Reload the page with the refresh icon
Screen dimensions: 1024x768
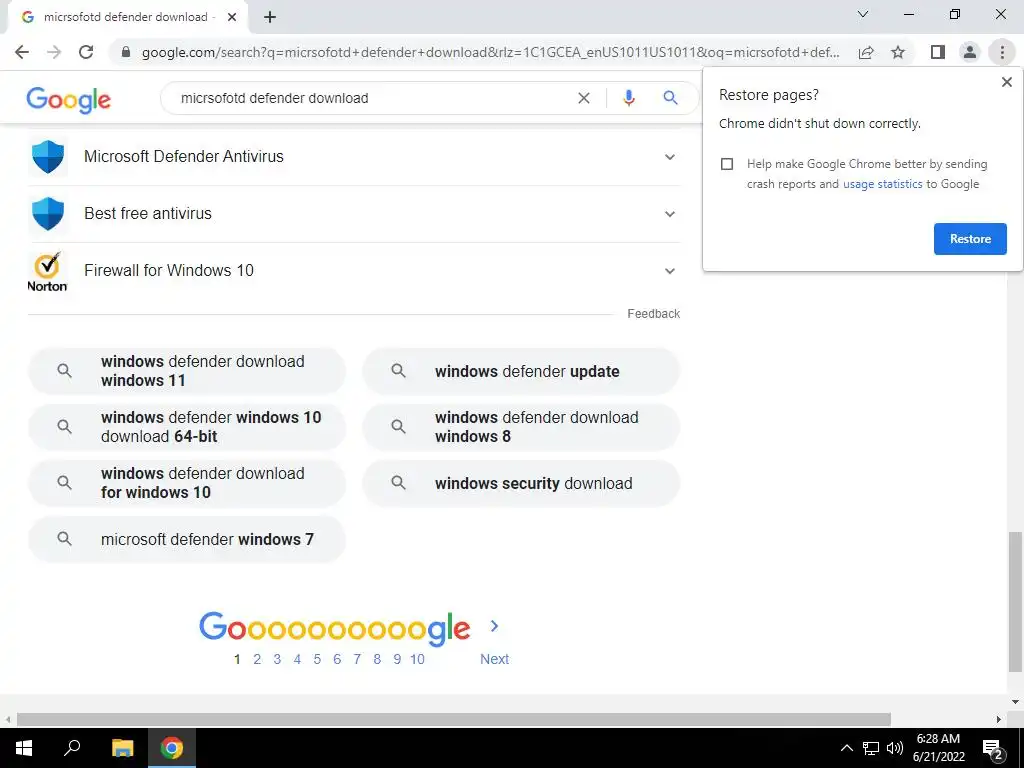point(86,52)
